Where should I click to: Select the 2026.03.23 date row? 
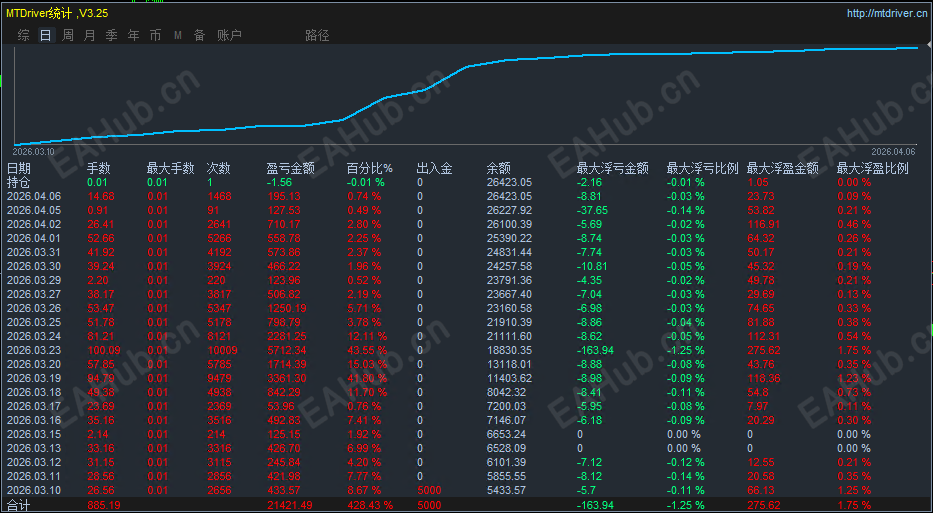point(35,350)
